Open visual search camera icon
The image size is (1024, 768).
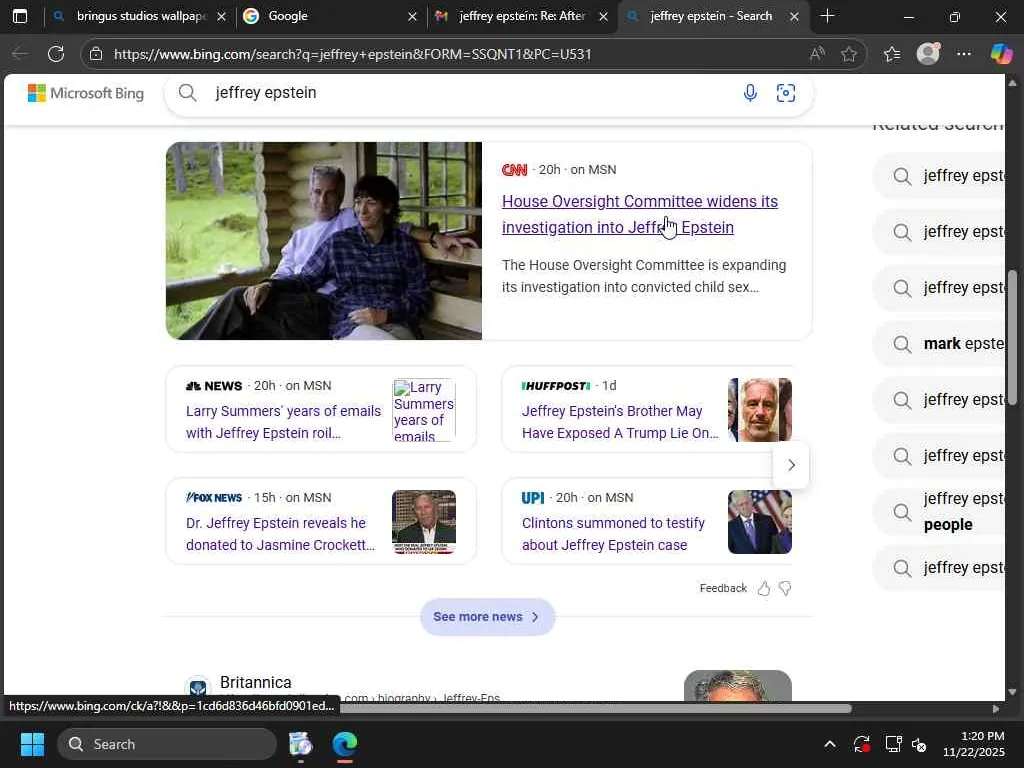pyautogui.click(x=786, y=93)
